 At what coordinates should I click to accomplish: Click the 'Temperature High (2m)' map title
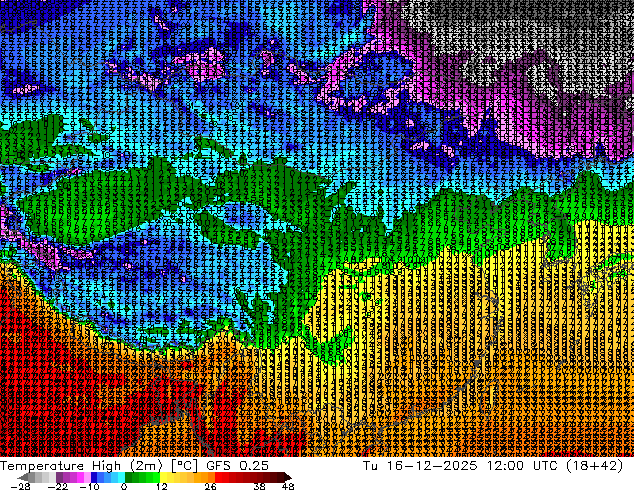[81, 466]
